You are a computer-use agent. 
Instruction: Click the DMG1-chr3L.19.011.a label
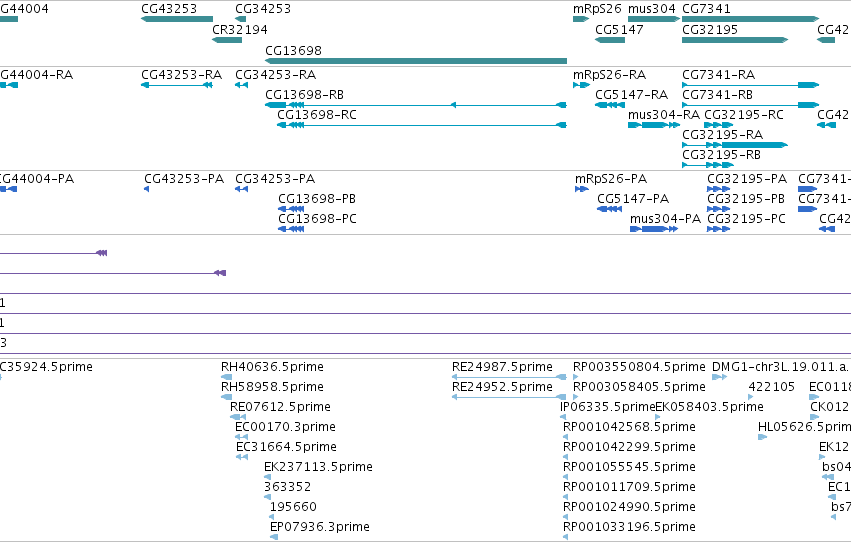[781, 367]
